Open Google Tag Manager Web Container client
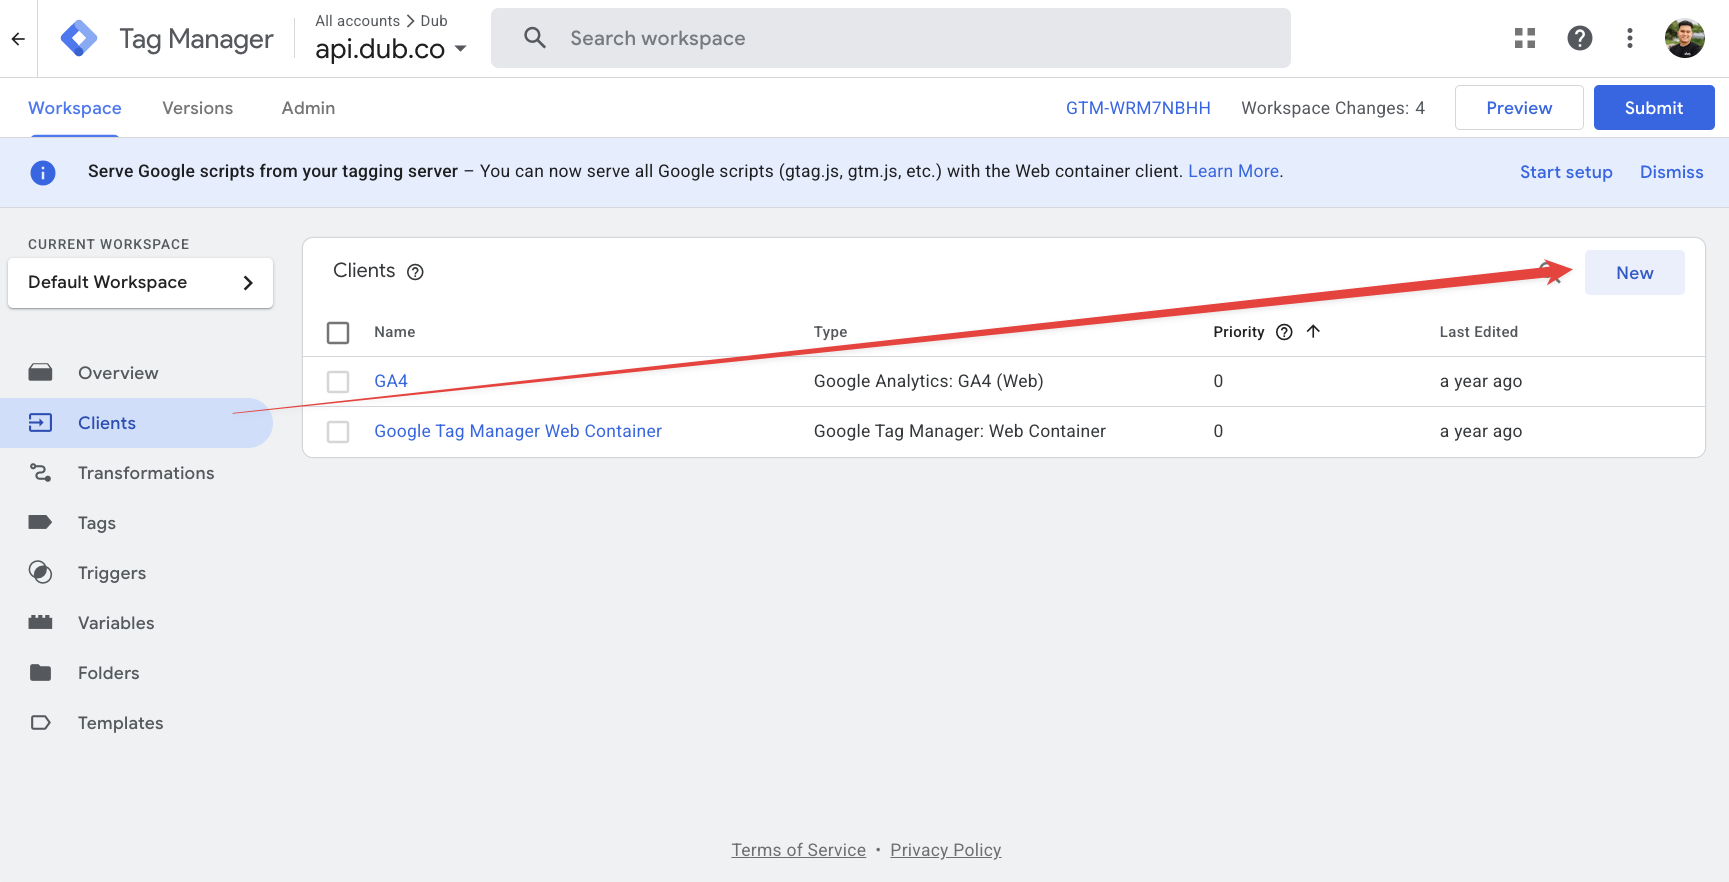The image size is (1729, 882). coord(518,431)
